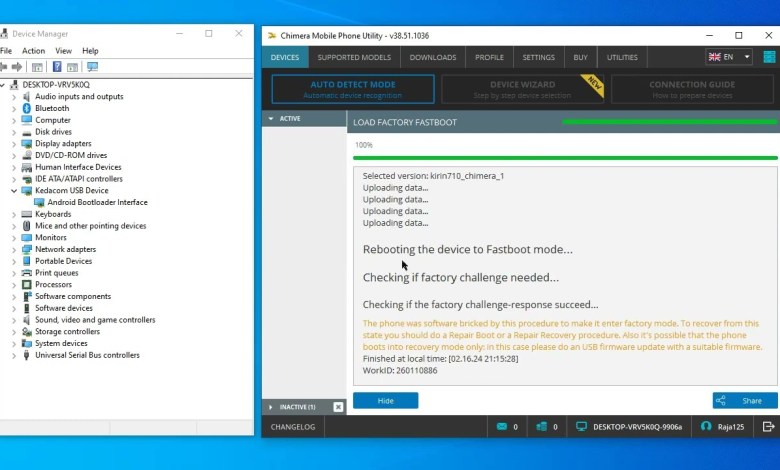
Task: Click the WorkID: 260110886 log line
Action: (x=400, y=371)
